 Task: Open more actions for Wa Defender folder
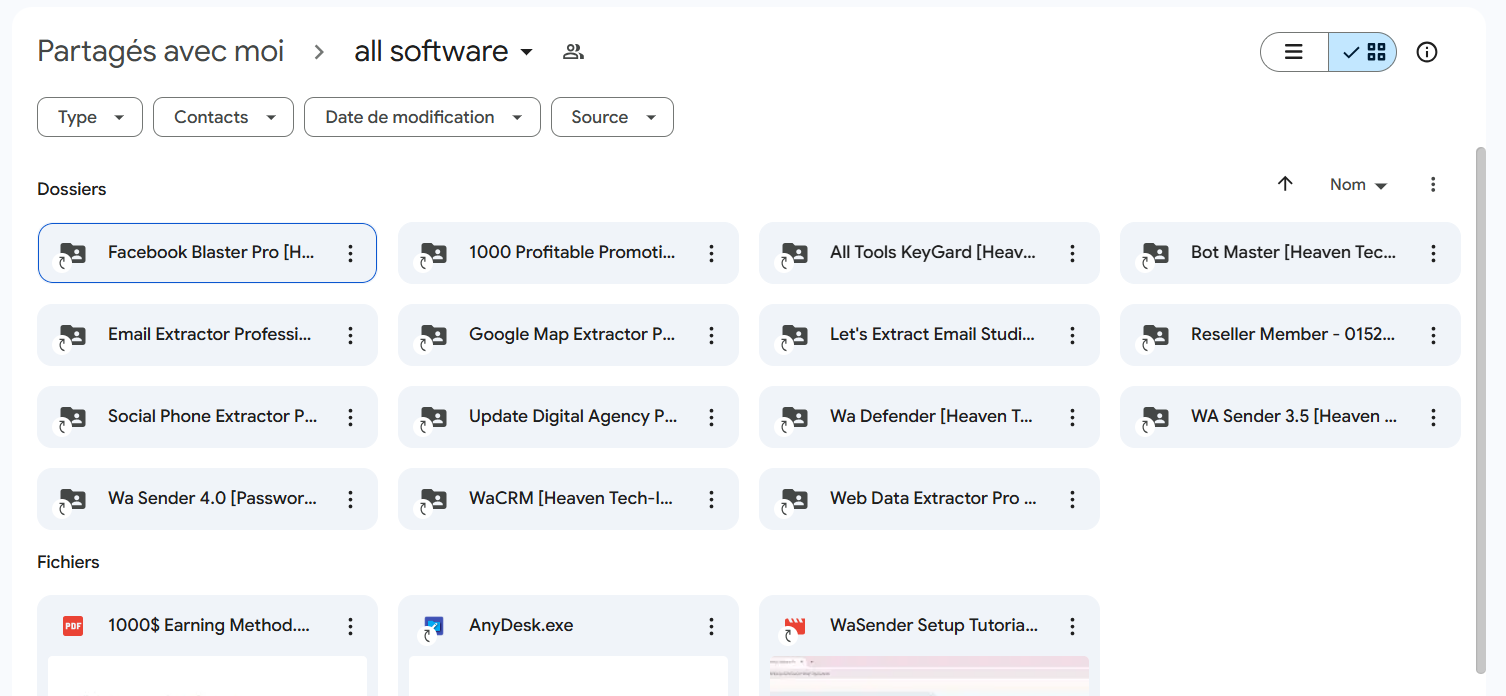(1073, 417)
